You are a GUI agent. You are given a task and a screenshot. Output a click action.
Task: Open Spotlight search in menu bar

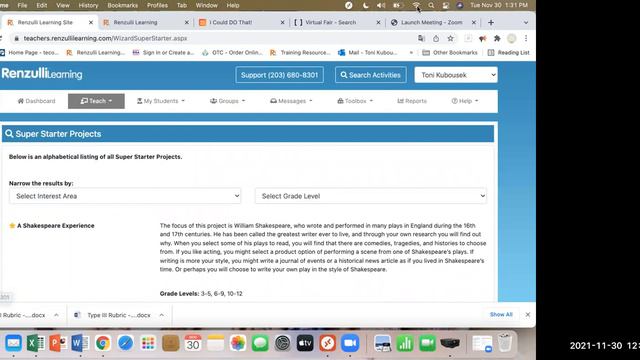coord(431,5)
